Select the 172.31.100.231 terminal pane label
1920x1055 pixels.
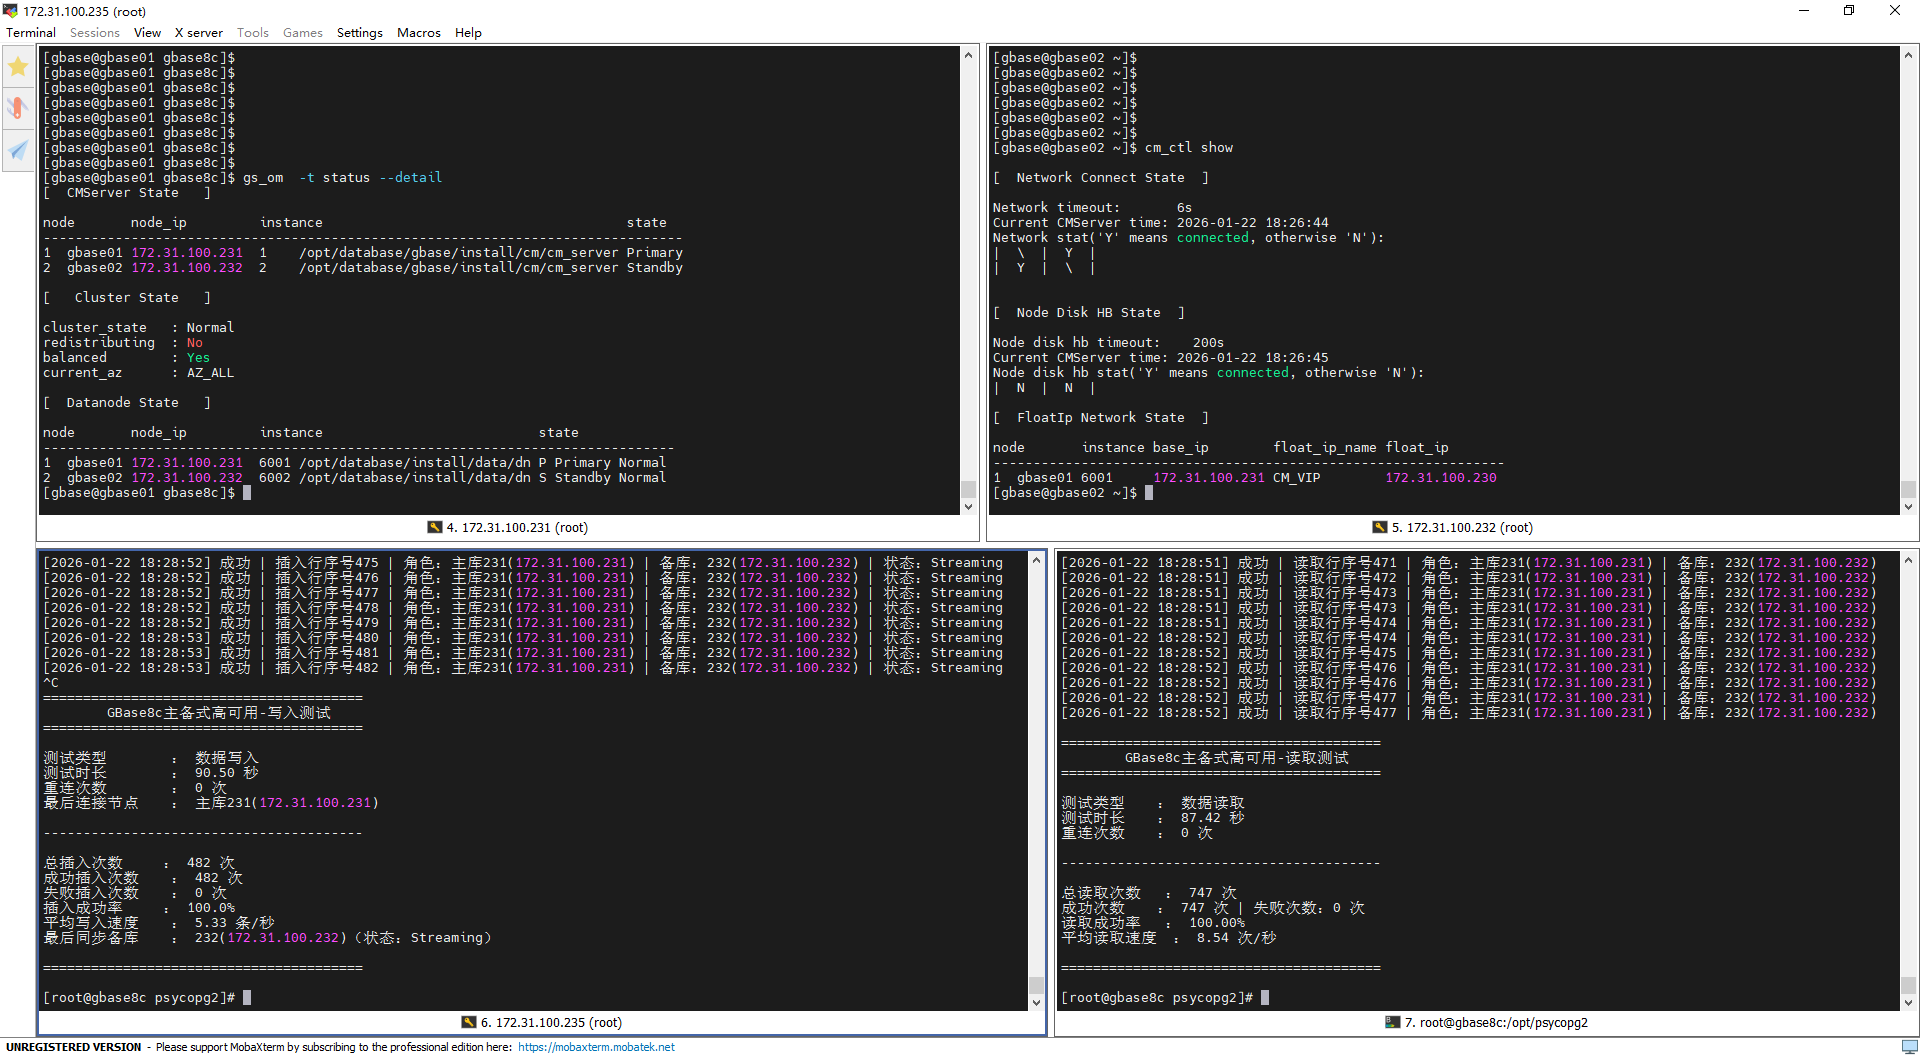point(516,528)
